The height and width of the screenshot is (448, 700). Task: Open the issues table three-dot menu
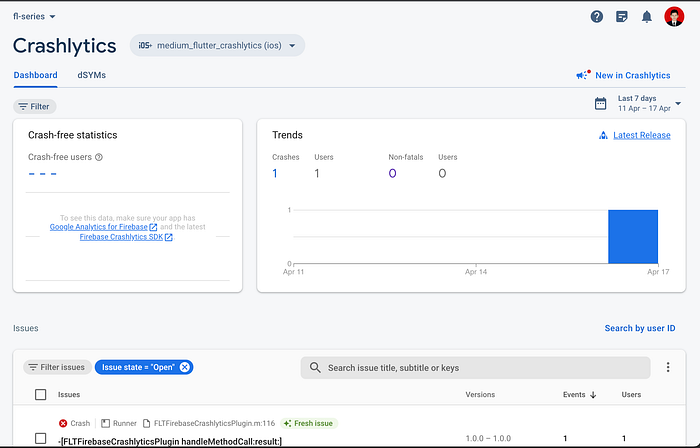tap(668, 367)
